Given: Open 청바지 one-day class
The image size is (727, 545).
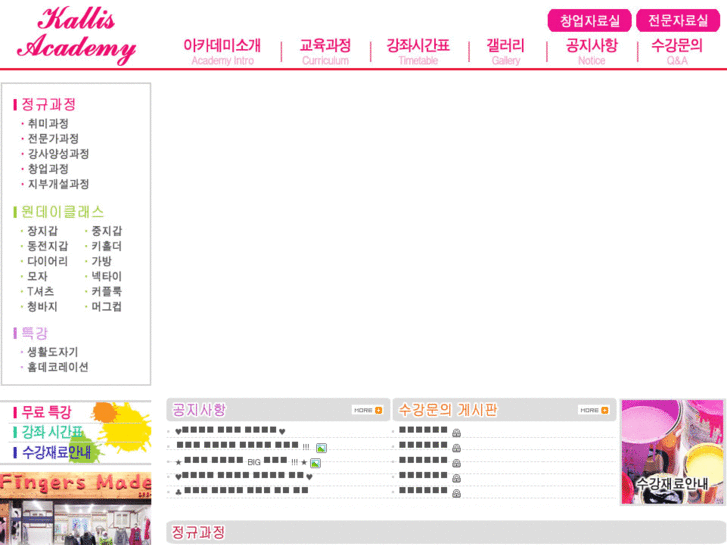Looking at the screenshot, I should click(42, 307).
